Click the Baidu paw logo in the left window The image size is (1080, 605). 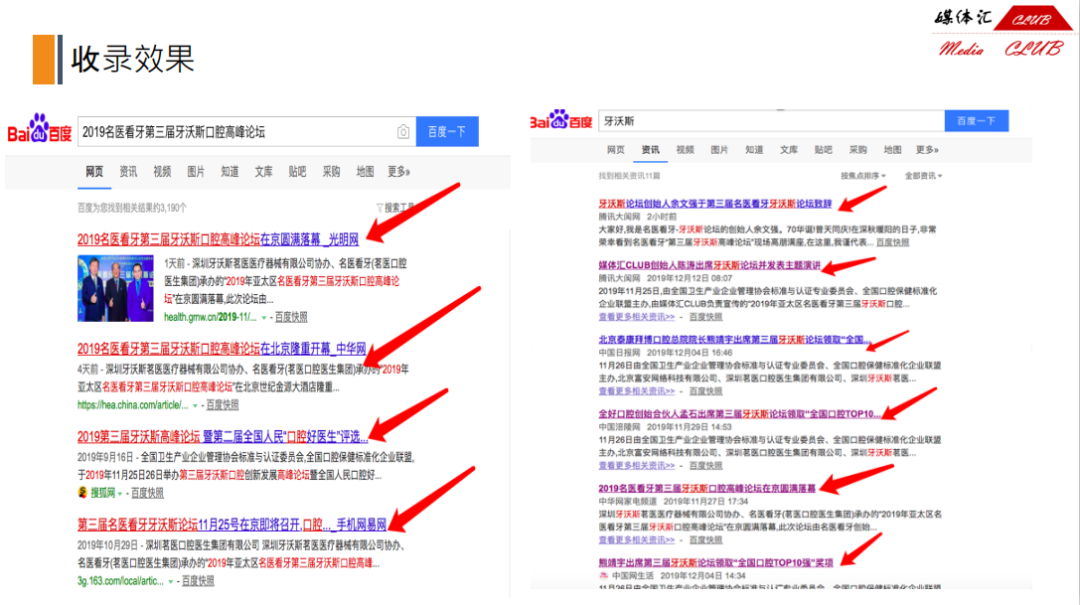(40, 130)
